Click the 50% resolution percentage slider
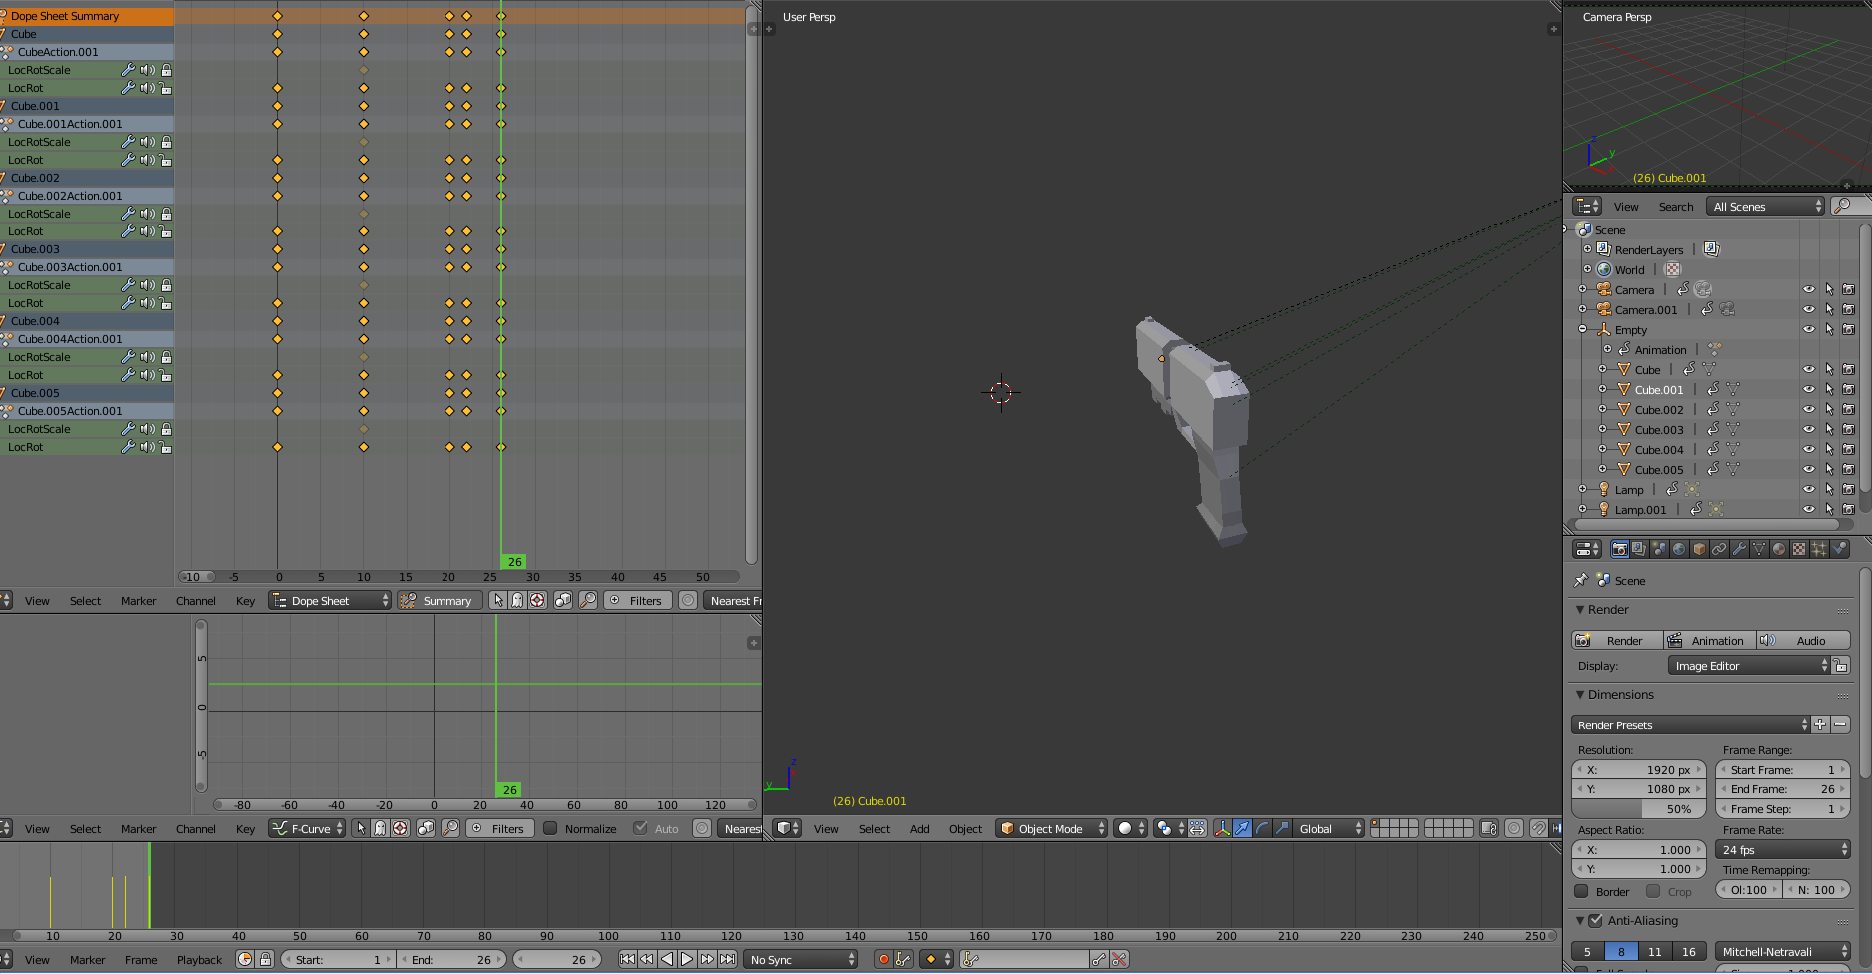The height and width of the screenshot is (974, 1872). pyautogui.click(x=1639, y=808)
